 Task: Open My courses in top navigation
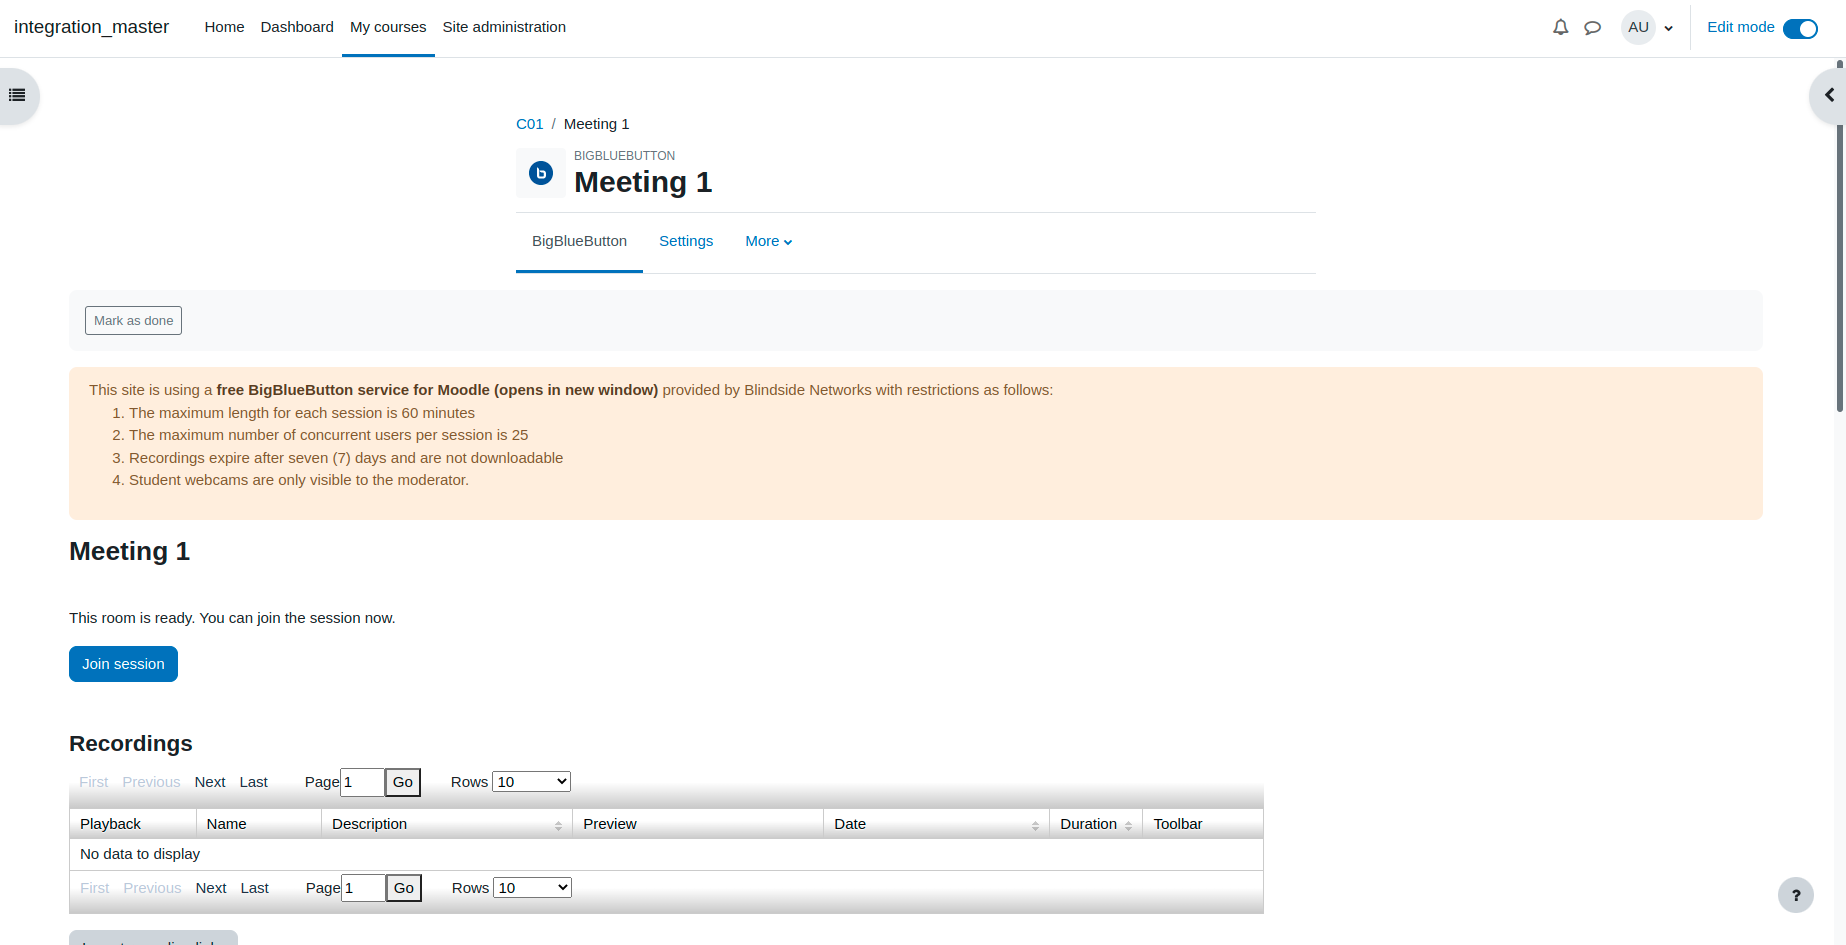[388, 28]
